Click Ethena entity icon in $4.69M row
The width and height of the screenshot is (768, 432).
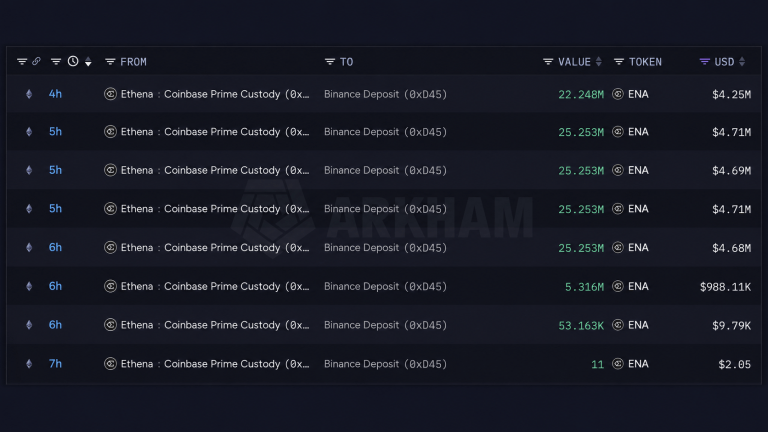pos(110,170)
